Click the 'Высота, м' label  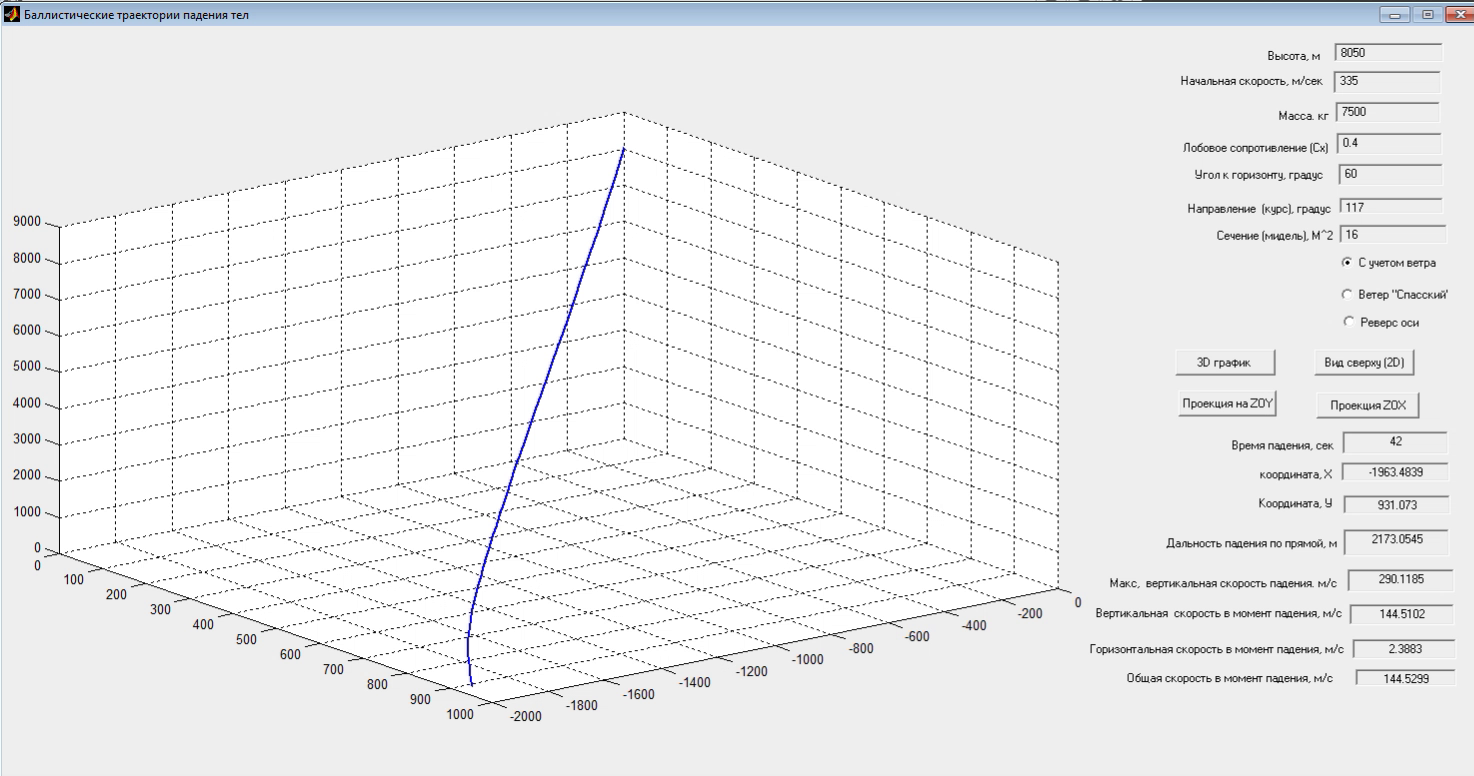point(1294,57)
